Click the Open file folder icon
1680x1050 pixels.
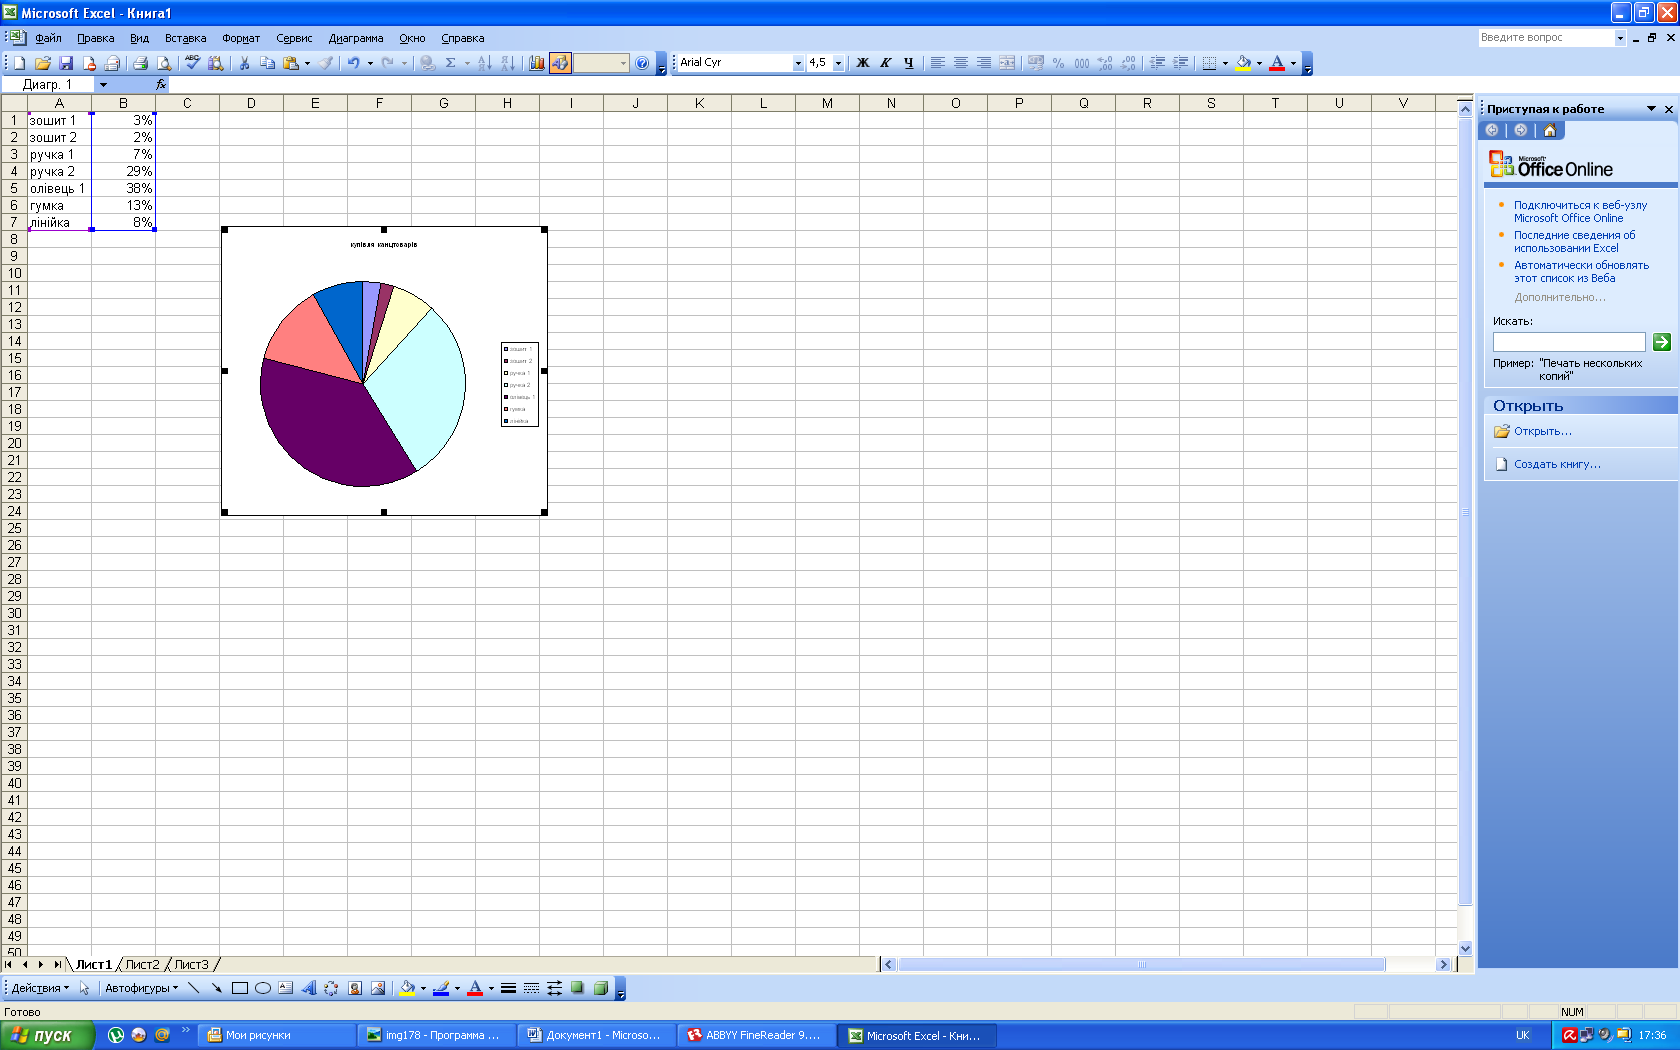pyautogui.click(x=42, y=63)
